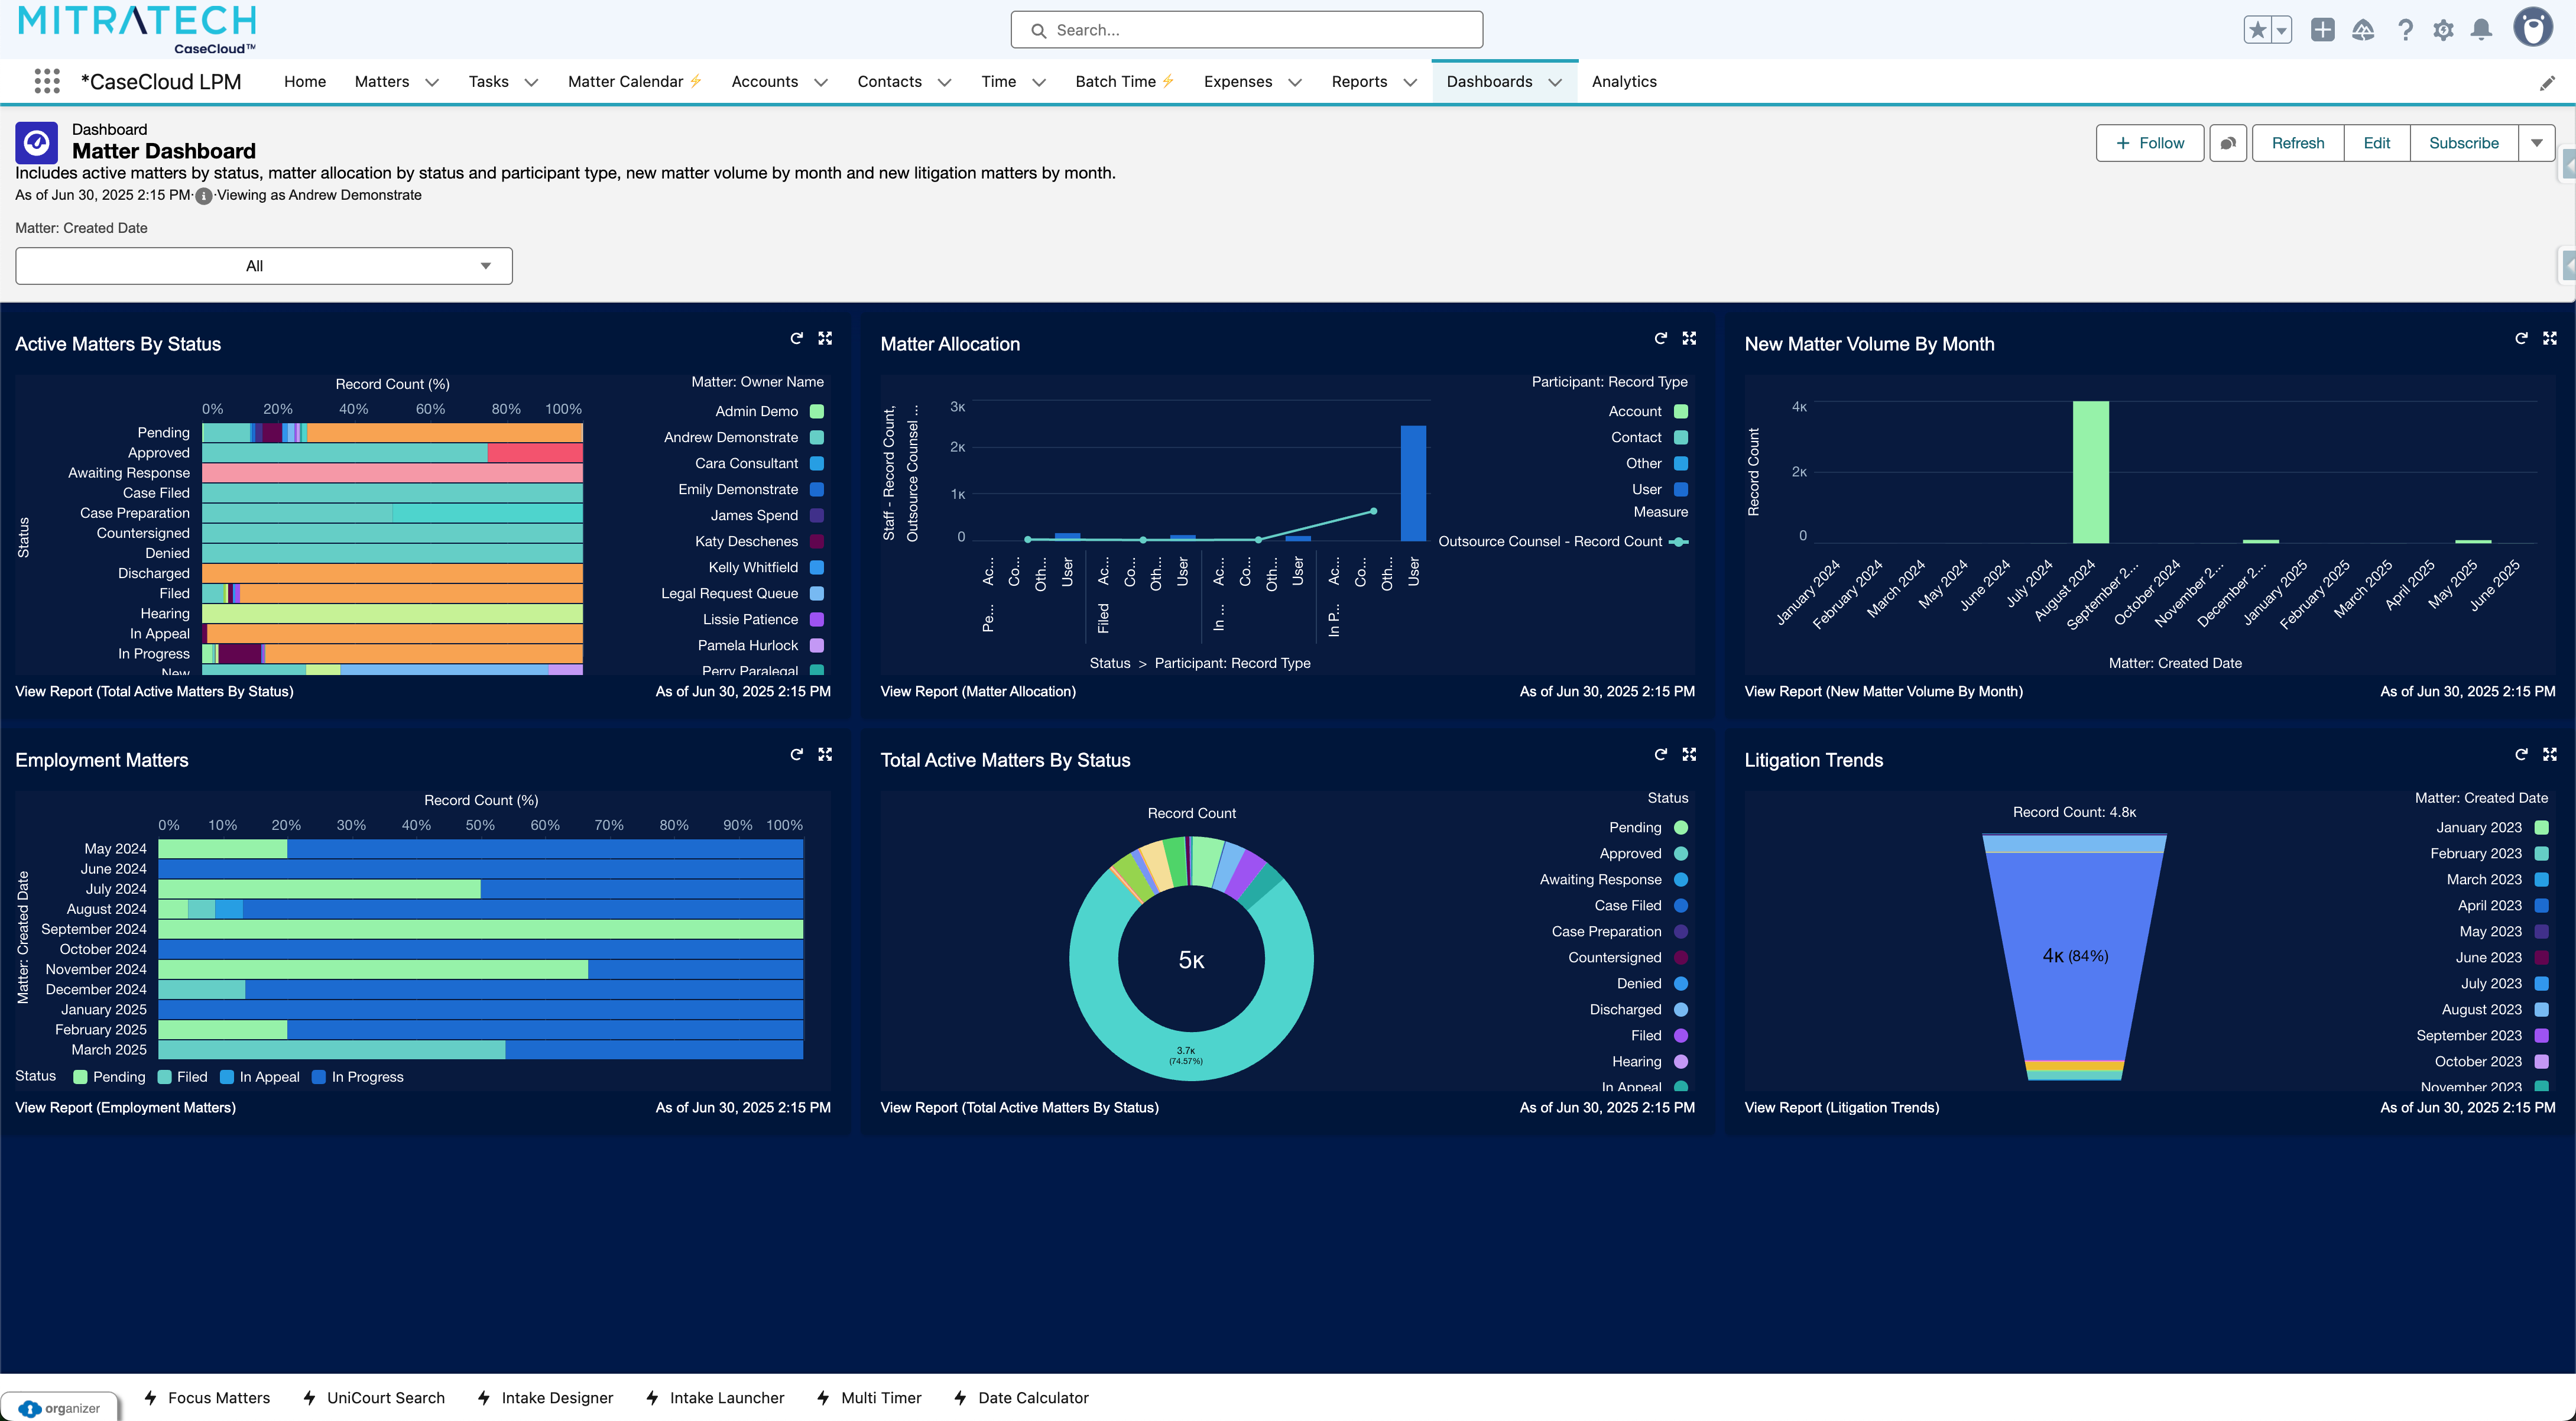2576x1421 pixels.
Task: Click the edit pencil icon in navigation bar
Action: [2547, 83]
